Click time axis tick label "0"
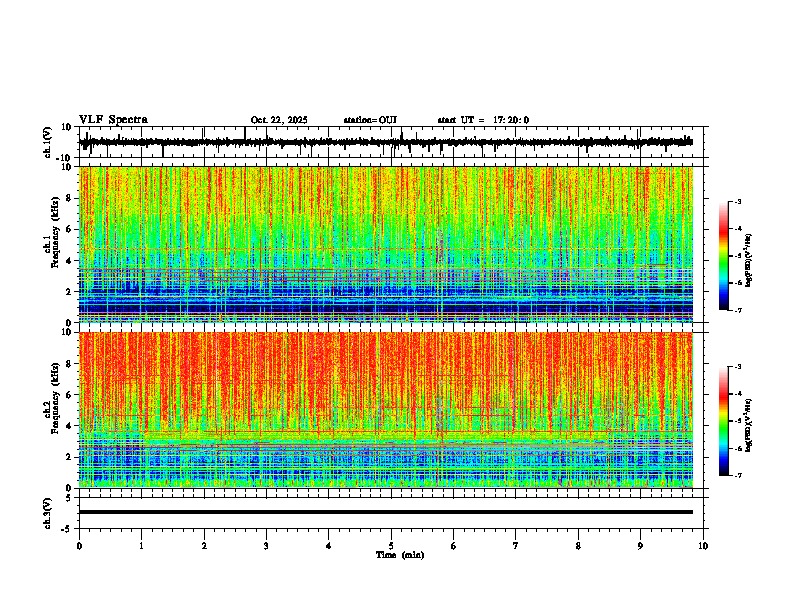 pyautogui.click(x=79, y=546)
